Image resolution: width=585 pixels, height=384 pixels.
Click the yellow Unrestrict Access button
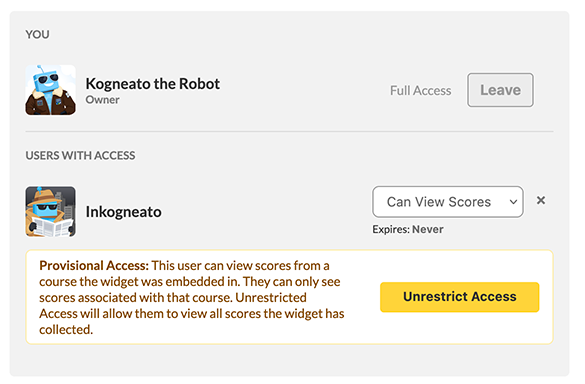[460, 297]
